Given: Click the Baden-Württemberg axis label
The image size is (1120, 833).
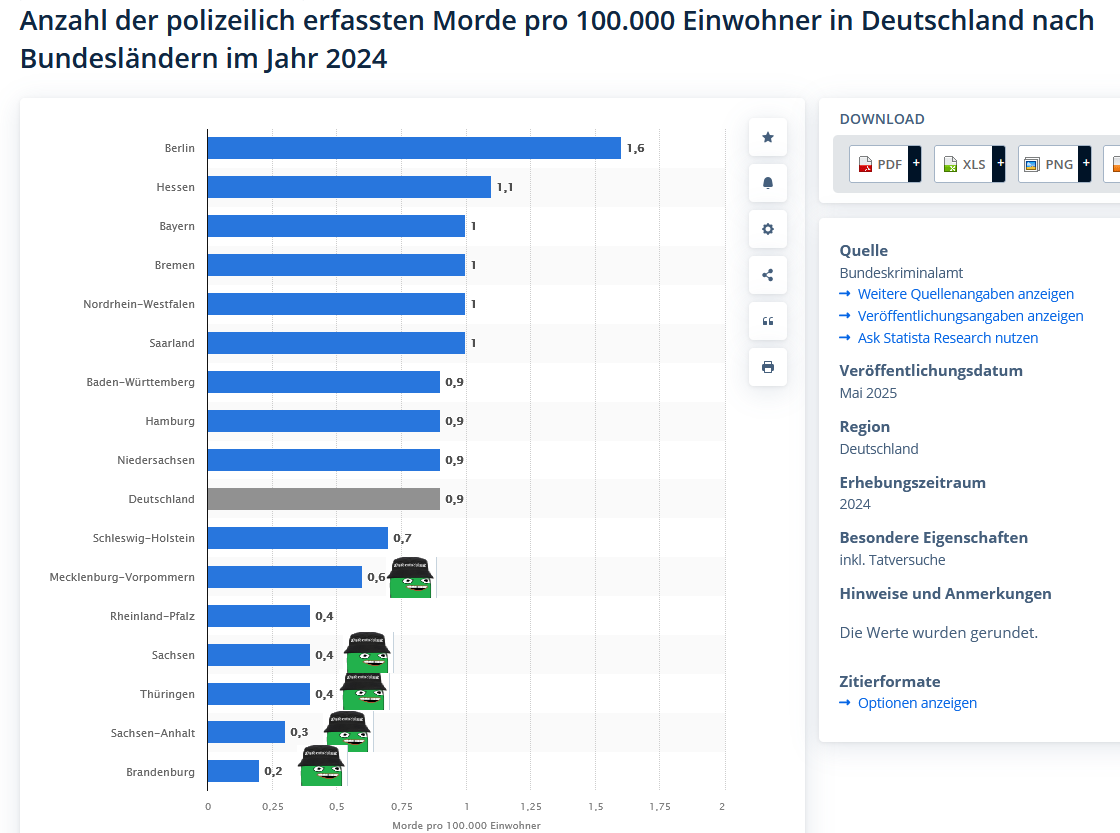Looking at the screenshot, I should click(x=141, y=382).
